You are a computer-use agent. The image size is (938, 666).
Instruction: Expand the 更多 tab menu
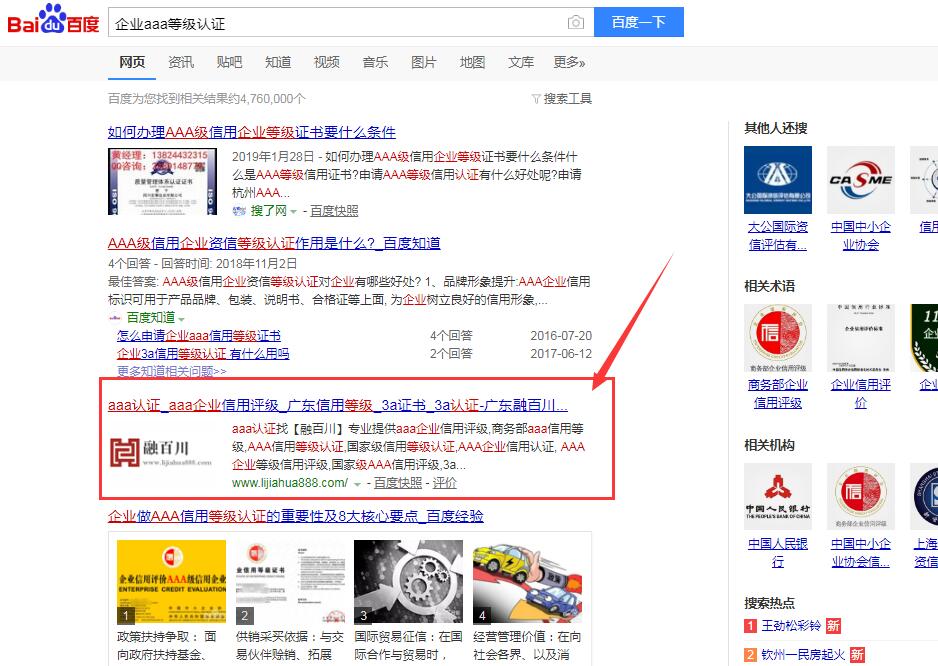tap(569, 62)
